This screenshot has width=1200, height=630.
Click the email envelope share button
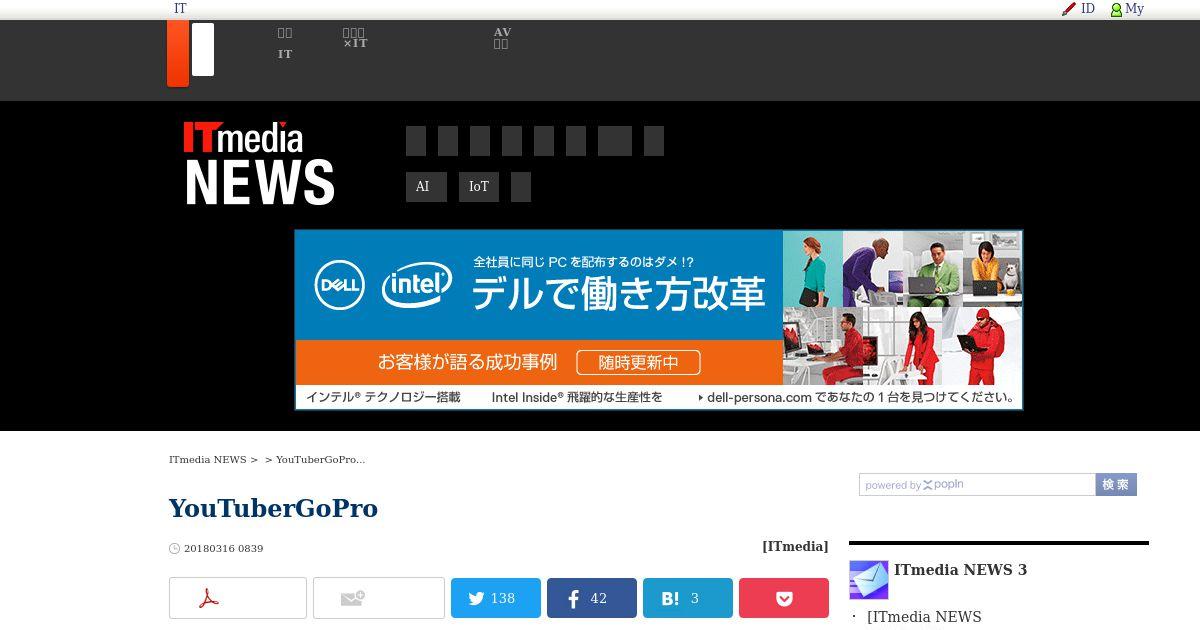point(379,598)
